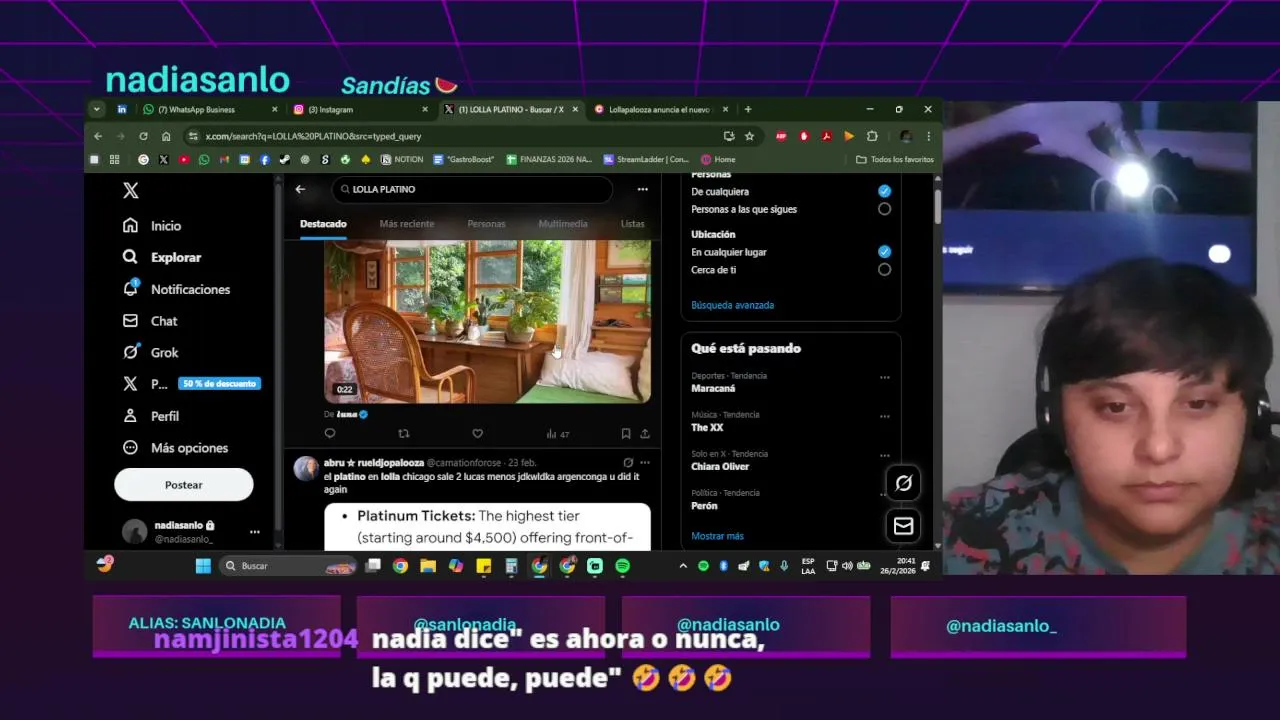Select De cualquiera option
The height and width of the screenshot is (720, 1280).
click(x=884, y=191)
